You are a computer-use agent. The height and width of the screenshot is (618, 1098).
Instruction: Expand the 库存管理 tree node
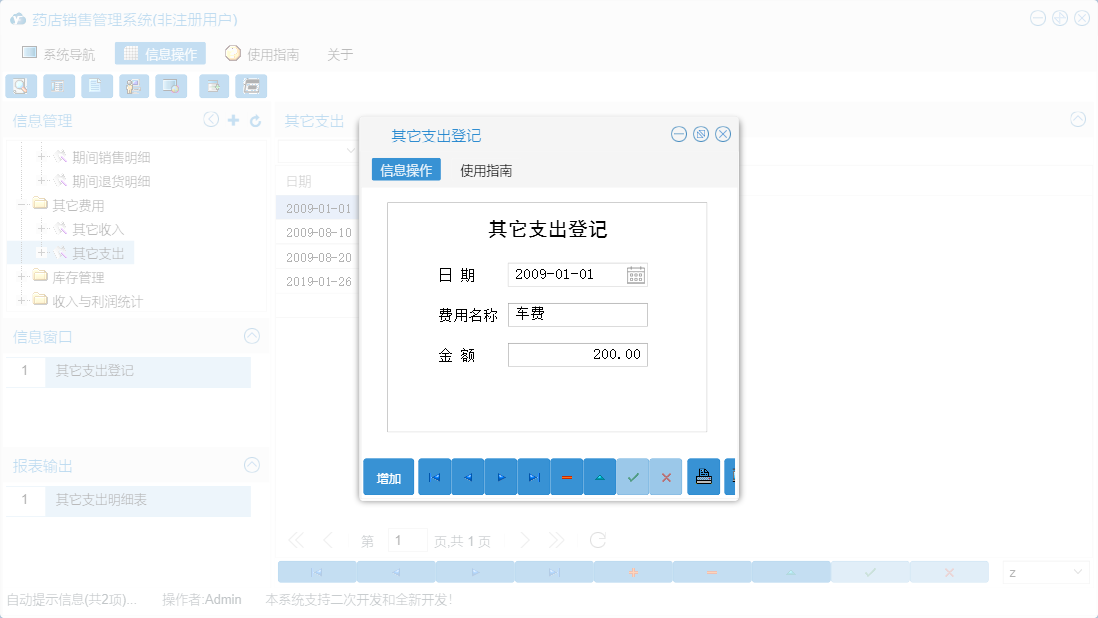[22, 277]
